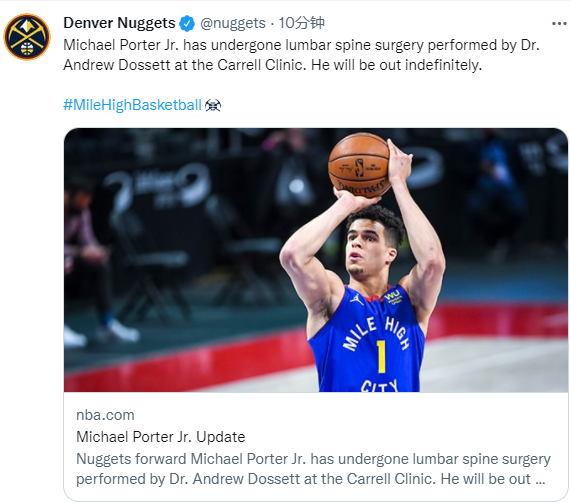The height and width of the screenshot is (503, 571).
Task: Click the 10分钟 tweet timestamp
Action: click(x=301, y=23)
